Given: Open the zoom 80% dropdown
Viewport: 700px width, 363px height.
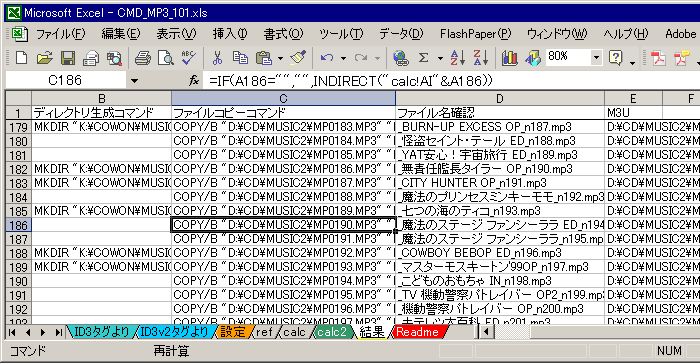Looking at the screenshot, I should (x=596, y=58).
